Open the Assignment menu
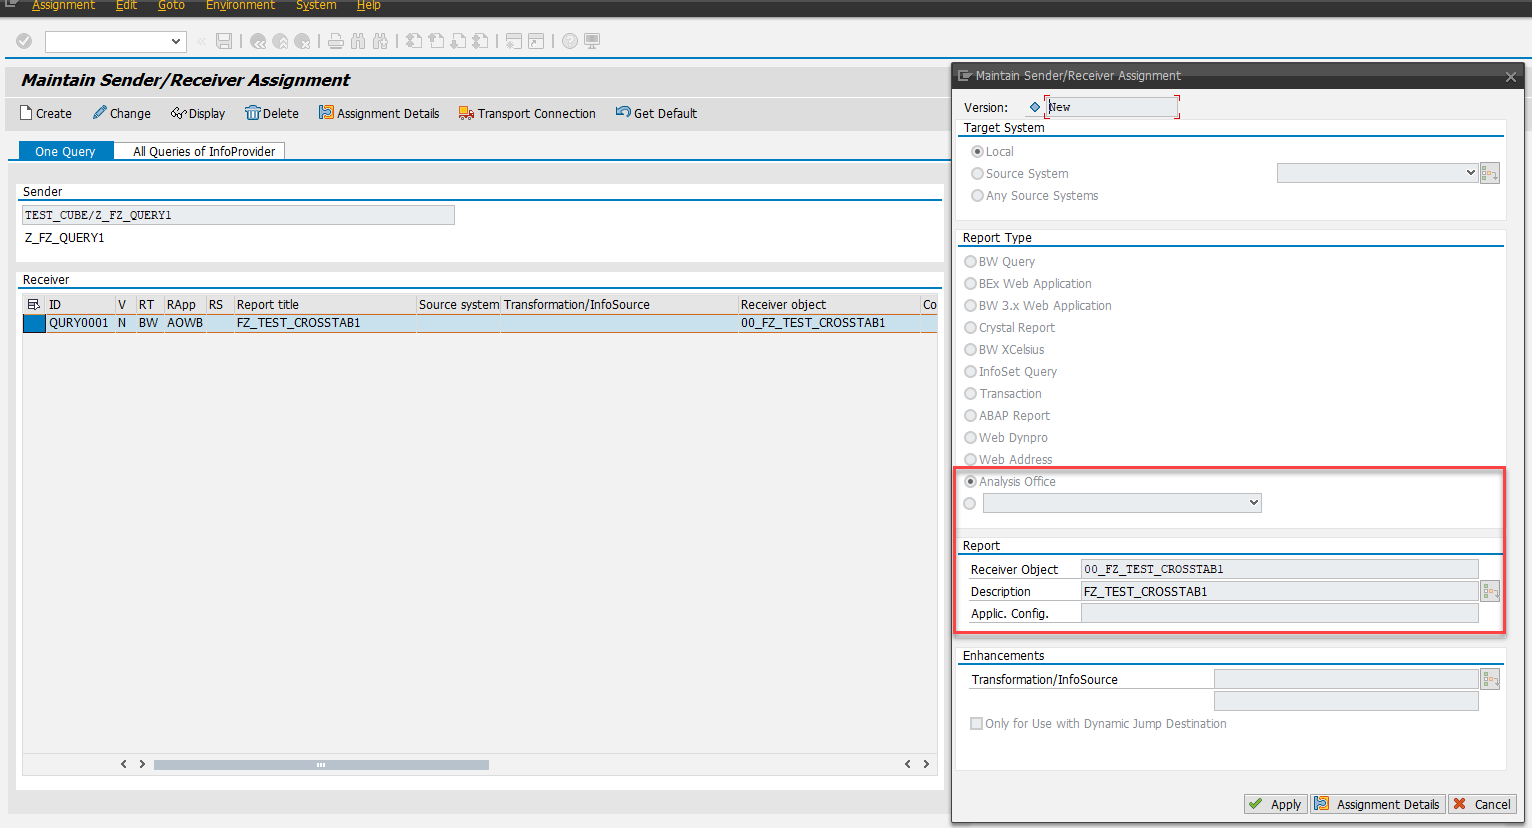Screen dimensions: 1532x828 (x=63, y=6)
